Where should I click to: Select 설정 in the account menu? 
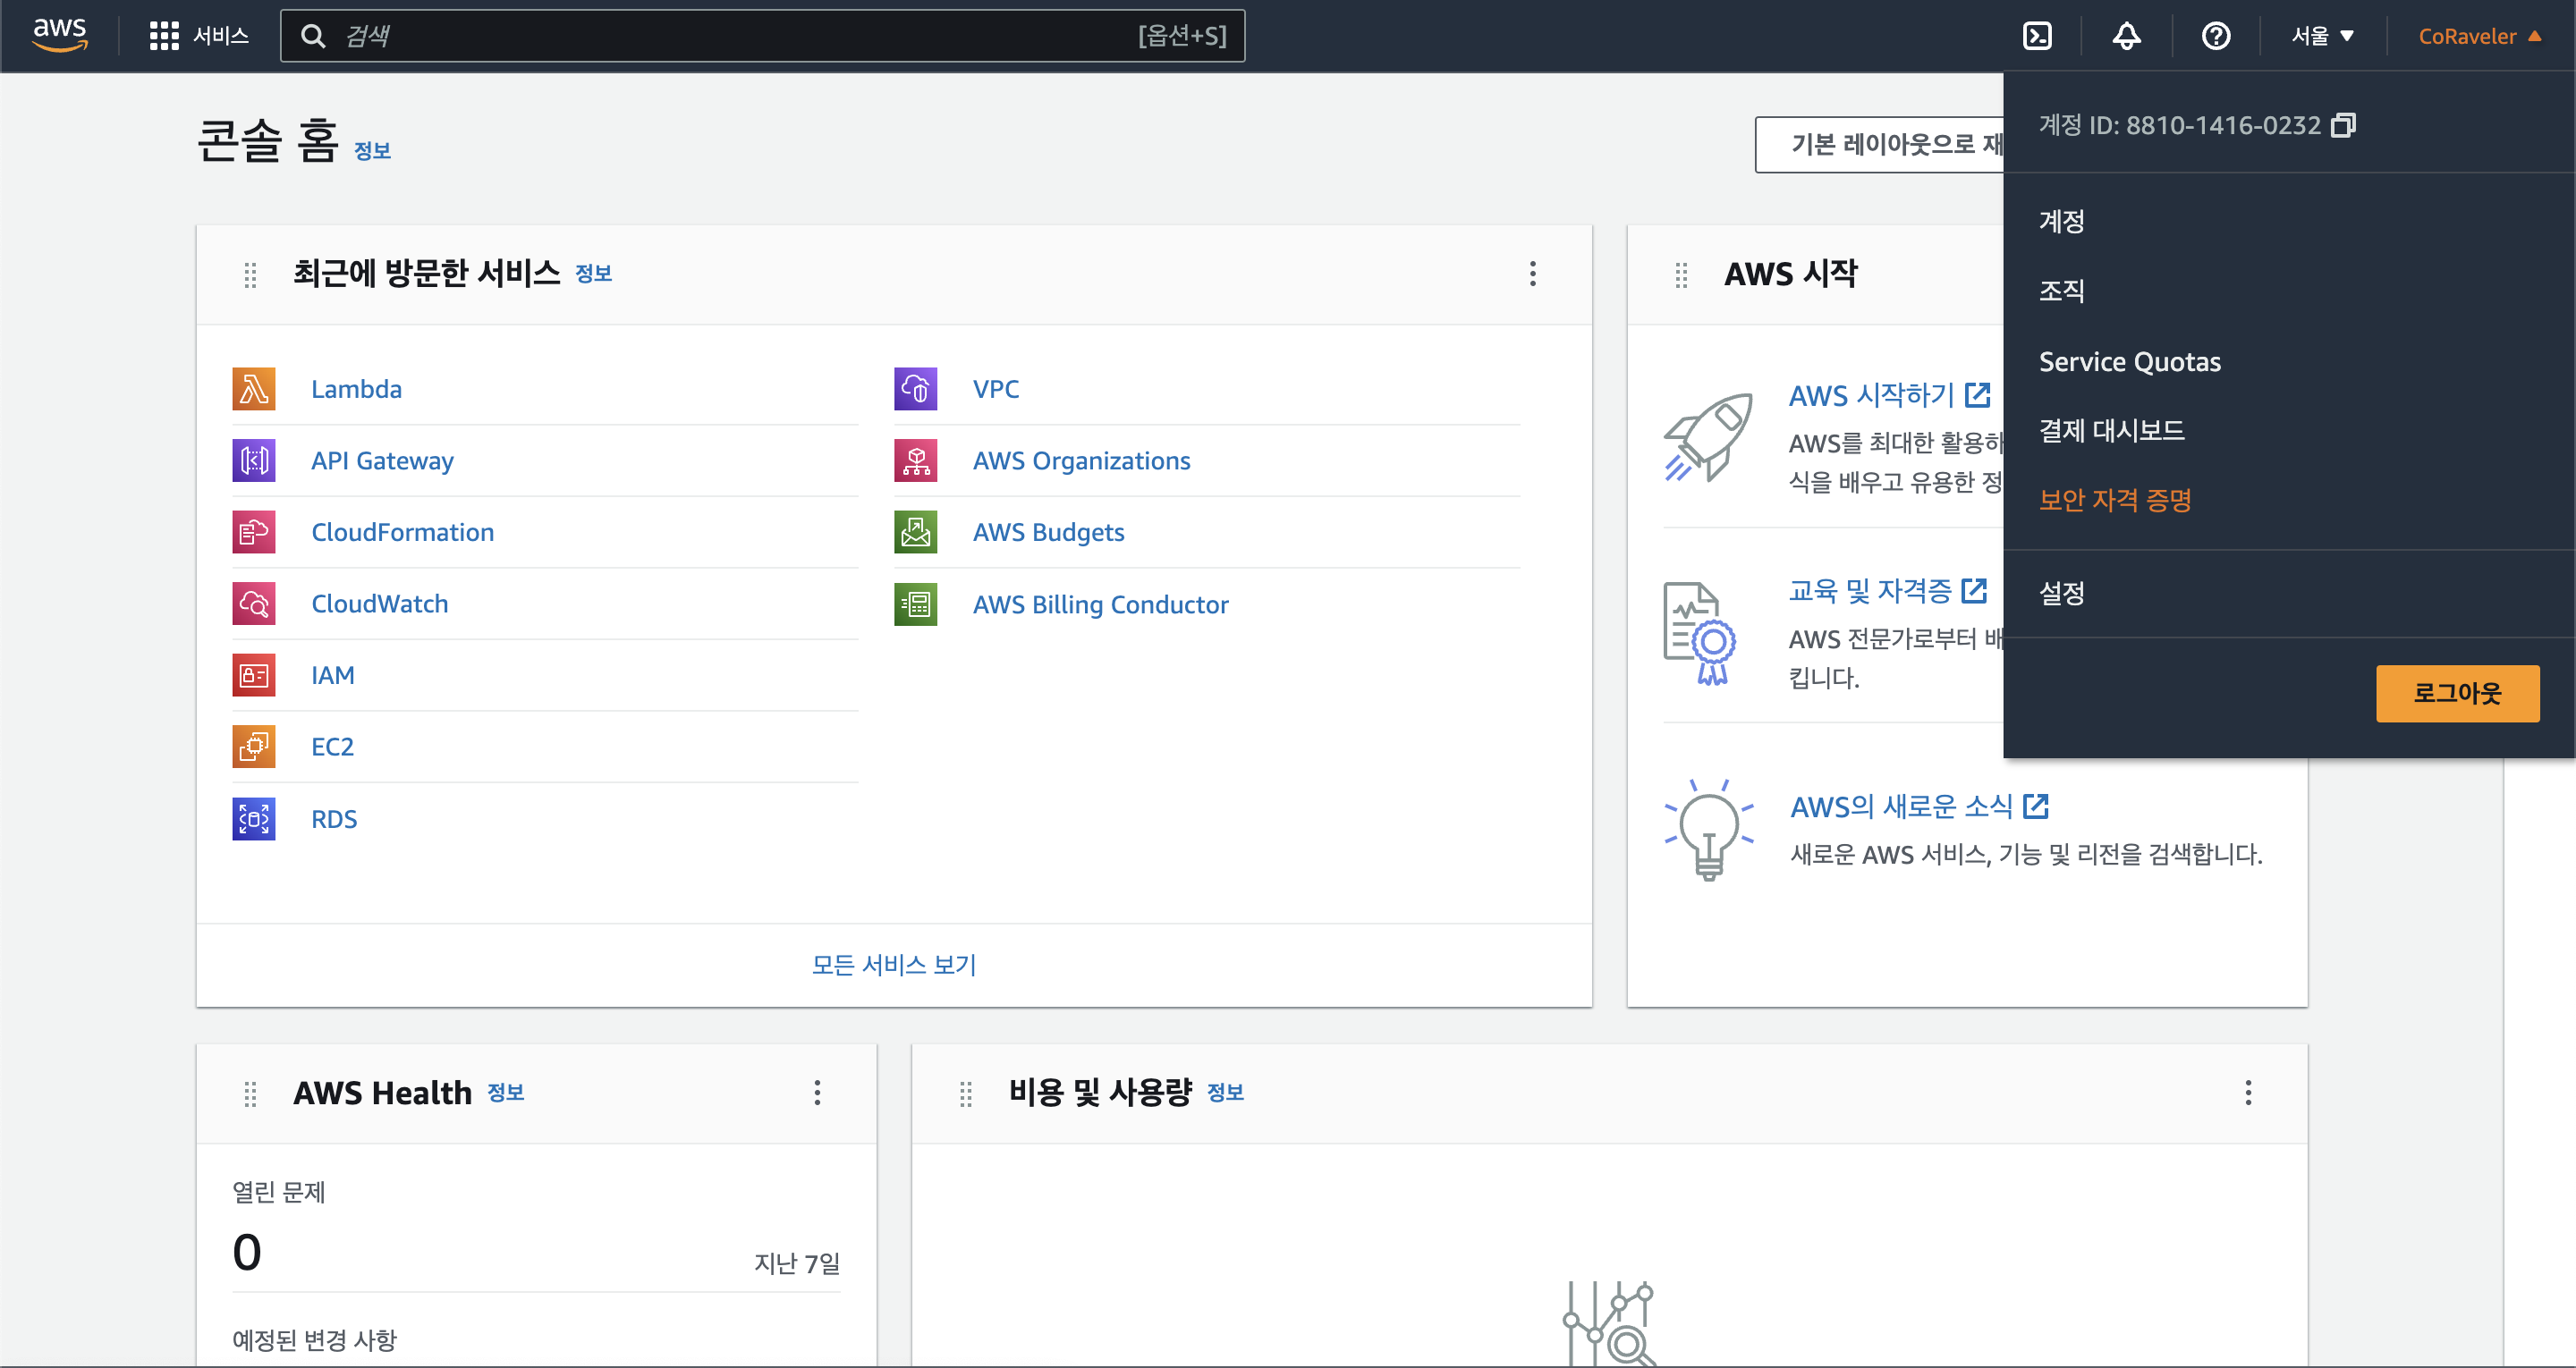[2061, 593]
